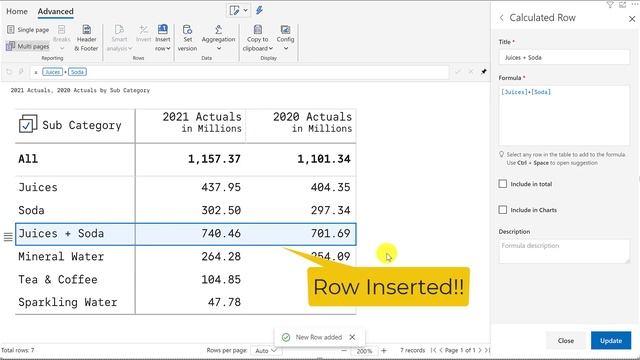Click the focus mode icon at top right
Viewport: 640px width, 360px height.
pos(622,4)
